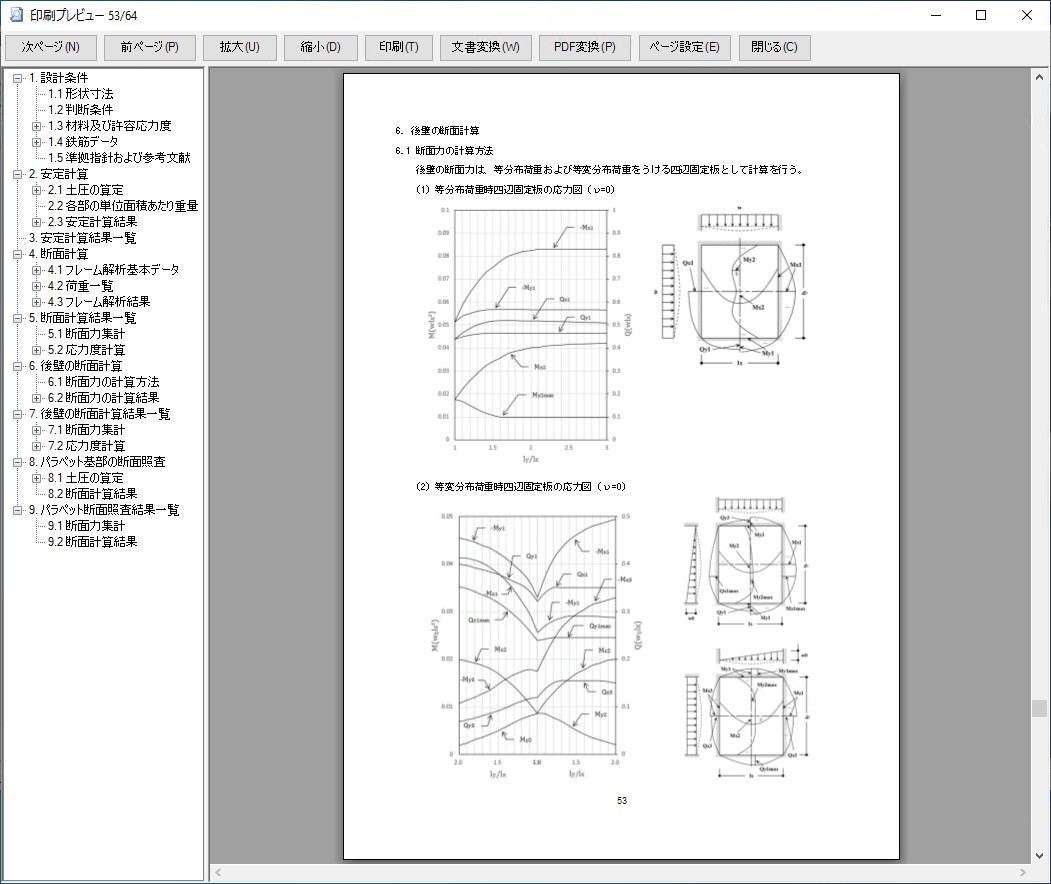This screenshot has height=884, width=1051.
Task: Open section 1.3 材料及び許容応力度
Action: [x=109, y=126]
